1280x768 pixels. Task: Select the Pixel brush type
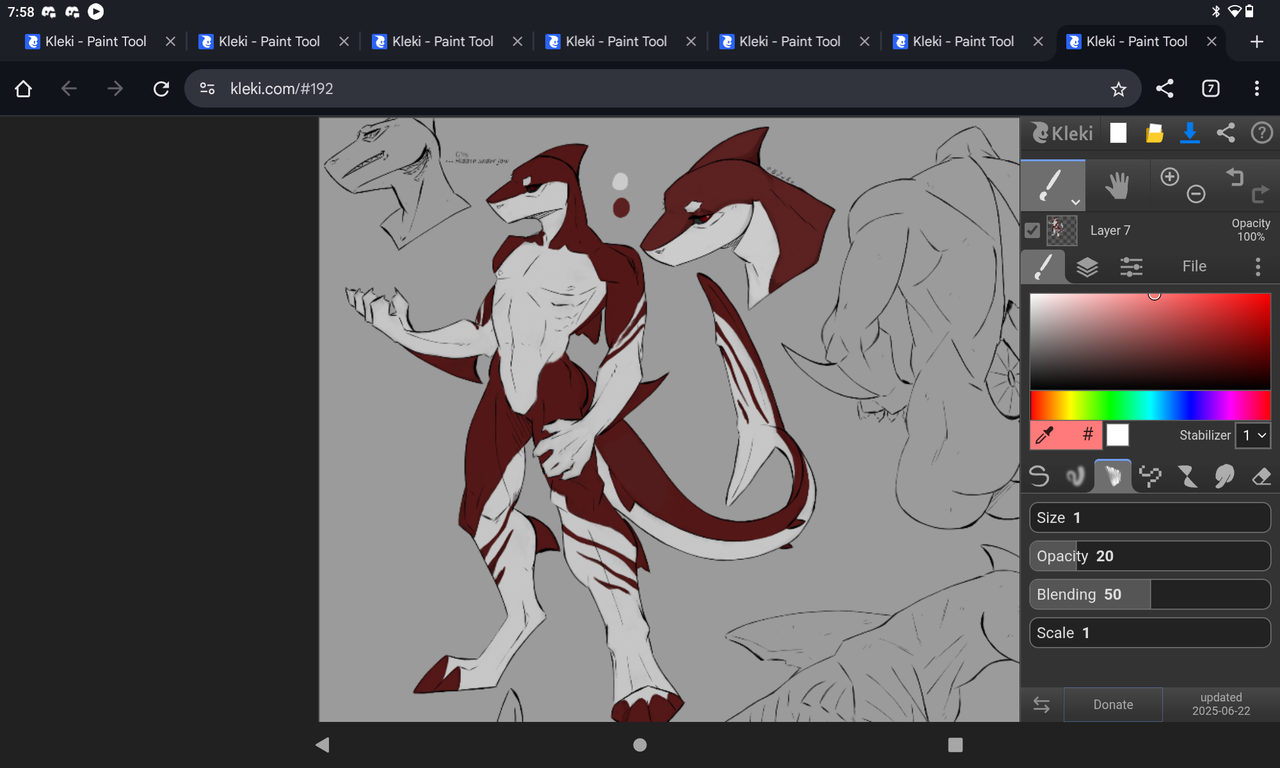coord(1150,476)
